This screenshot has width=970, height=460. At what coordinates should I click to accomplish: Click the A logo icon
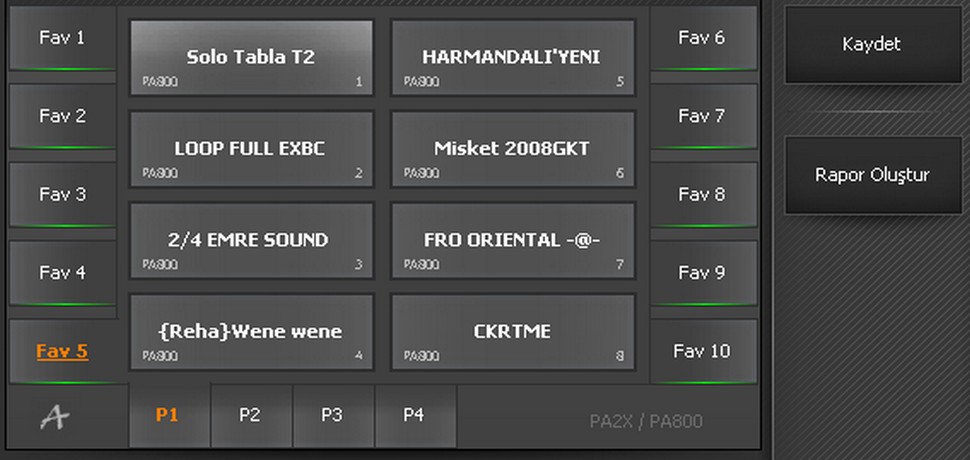click(55, 420)
